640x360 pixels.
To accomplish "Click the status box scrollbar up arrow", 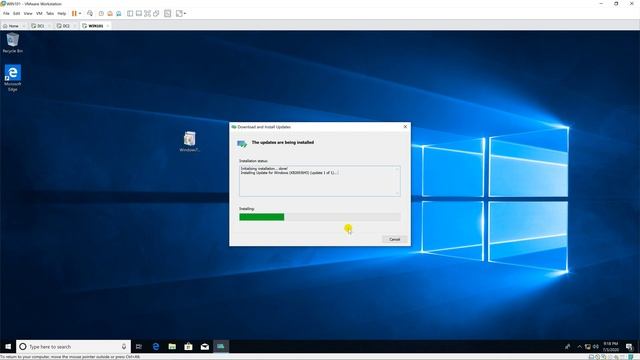I will [397, 169].
